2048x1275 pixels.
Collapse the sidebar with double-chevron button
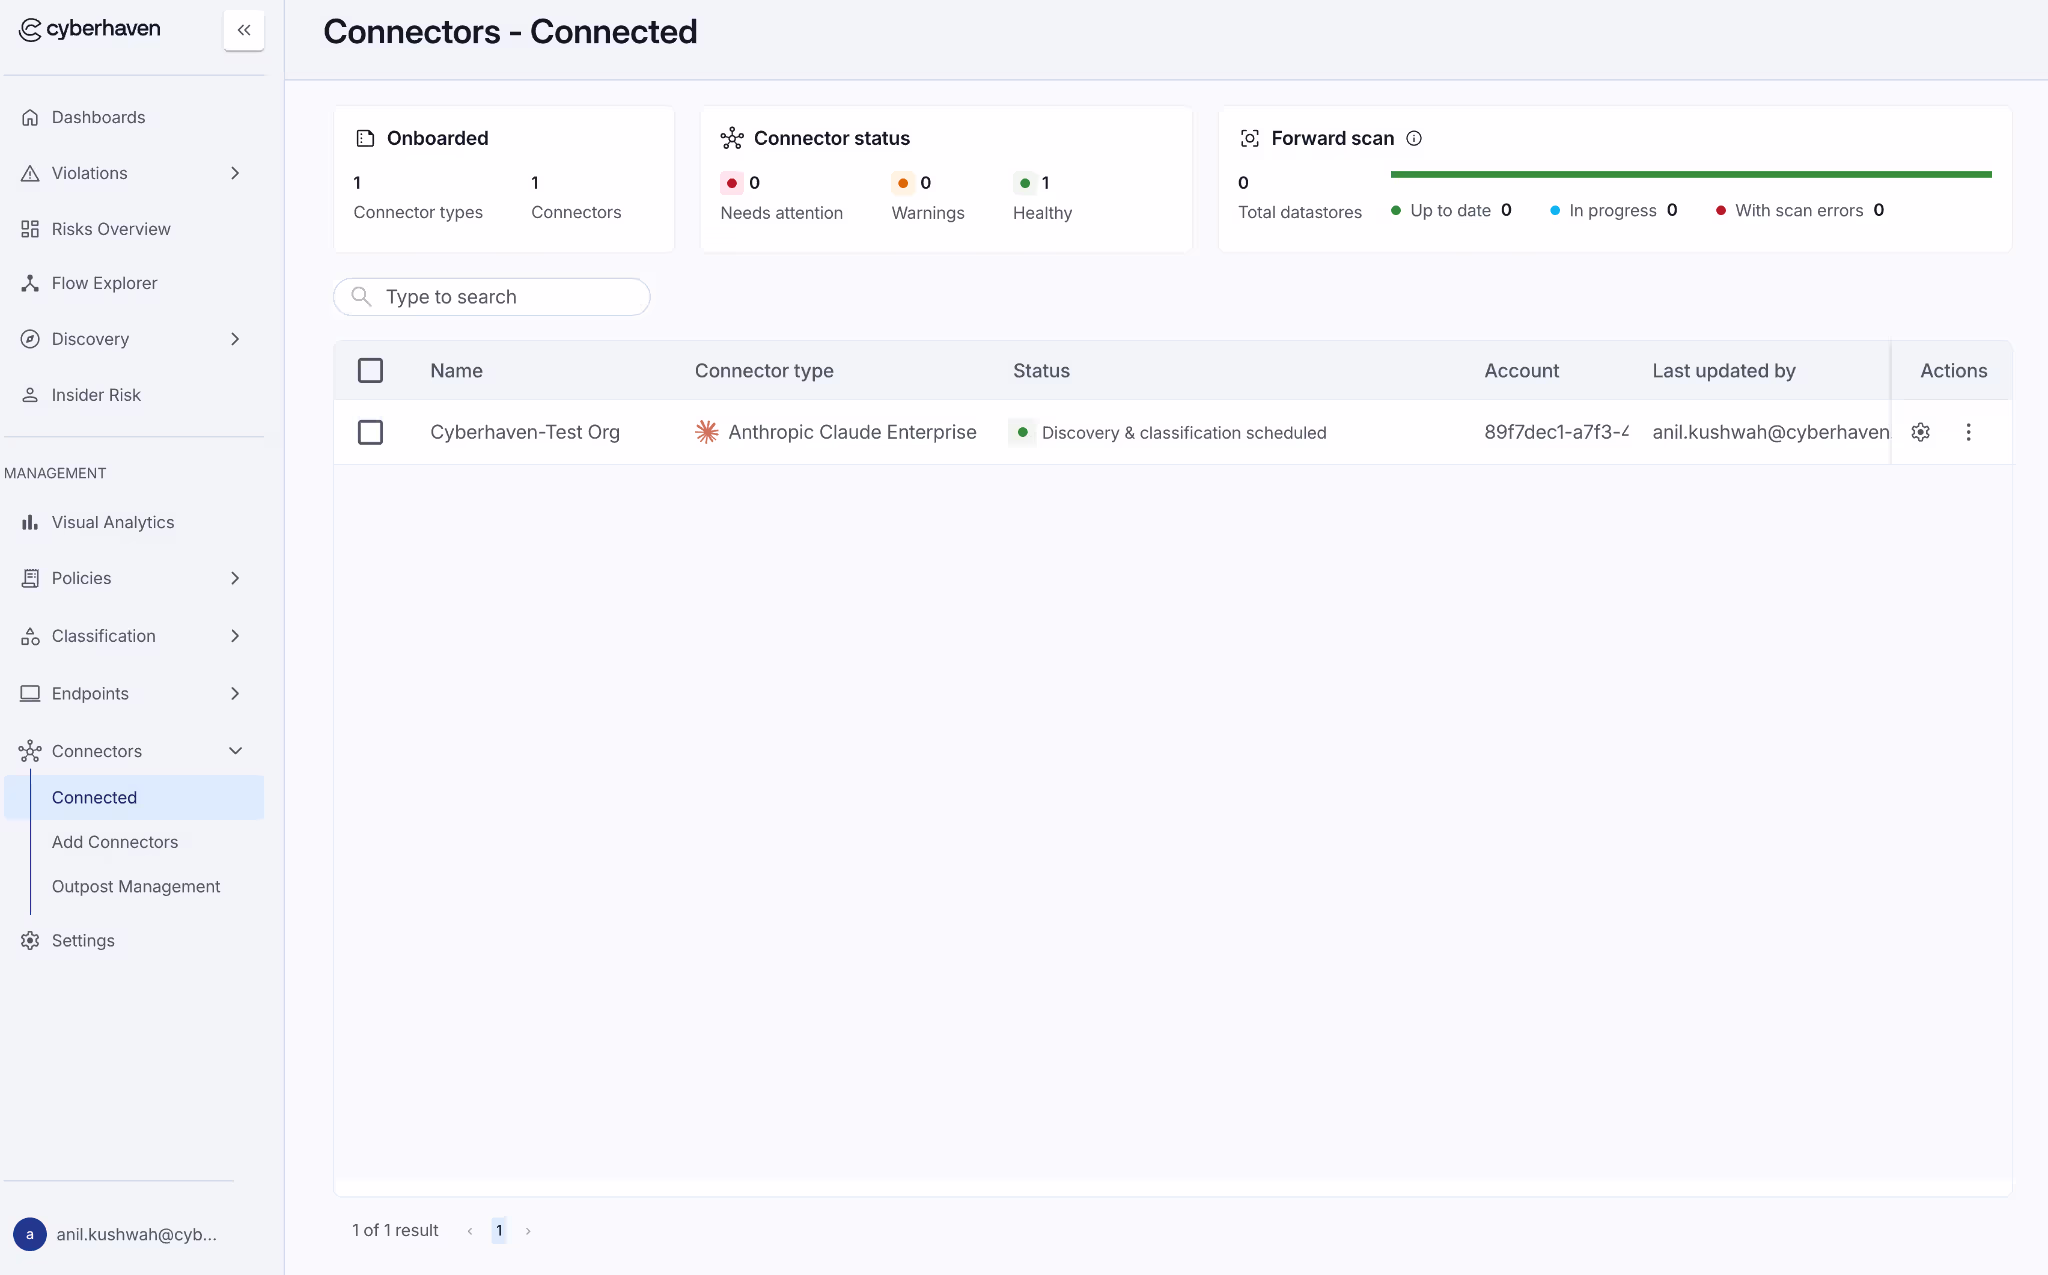(x=244, y=30)
